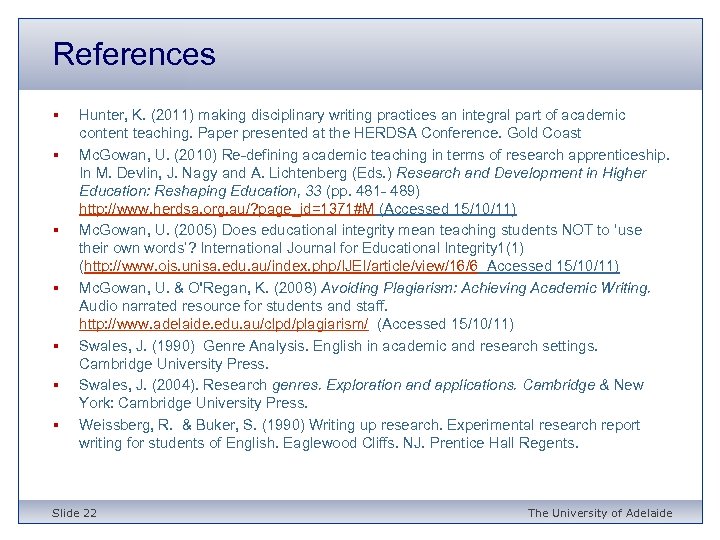Viewport: 720px width, 540px height.
Task: Open the herdsa.org.au page_id=1371 link
Action: [x=226, y=209]
